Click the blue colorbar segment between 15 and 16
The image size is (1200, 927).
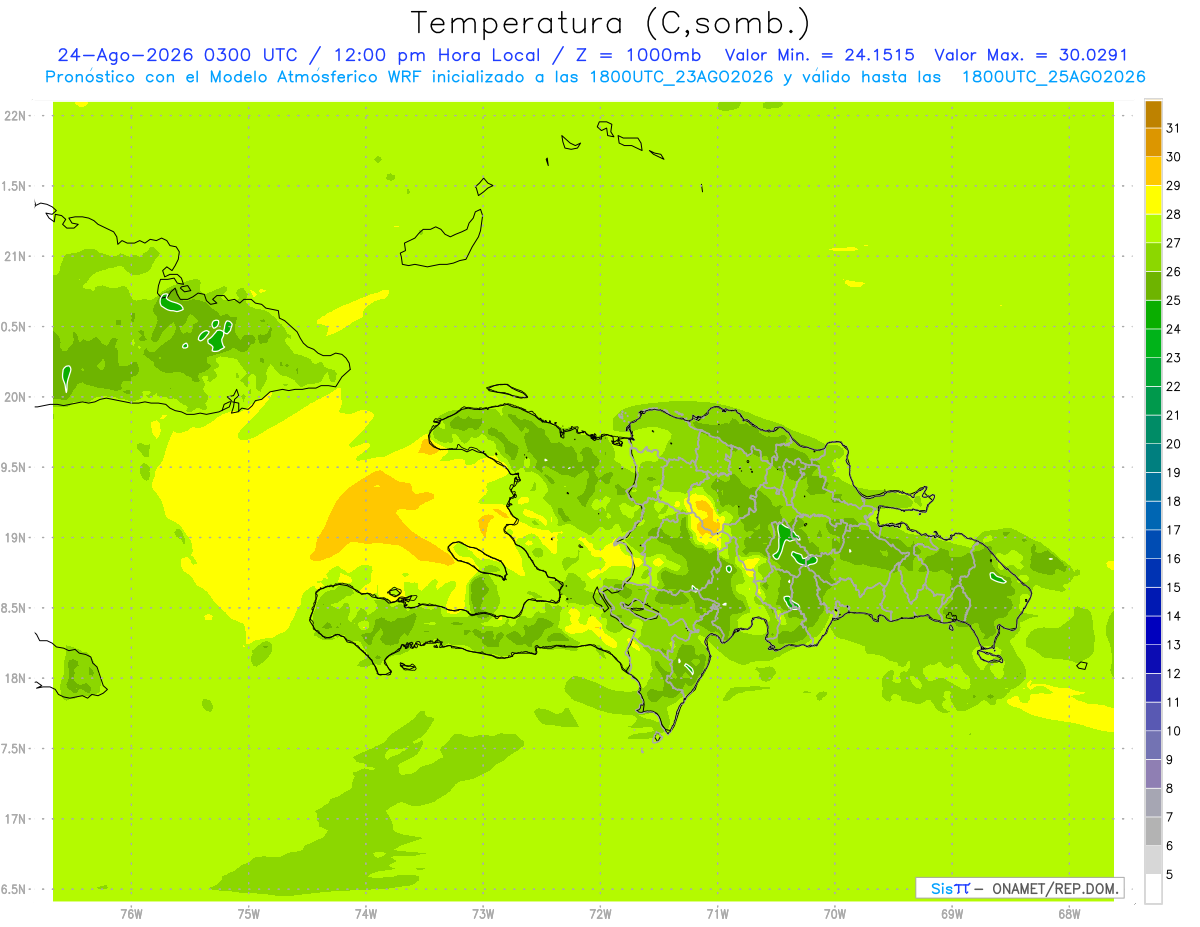coord(1153,573)
